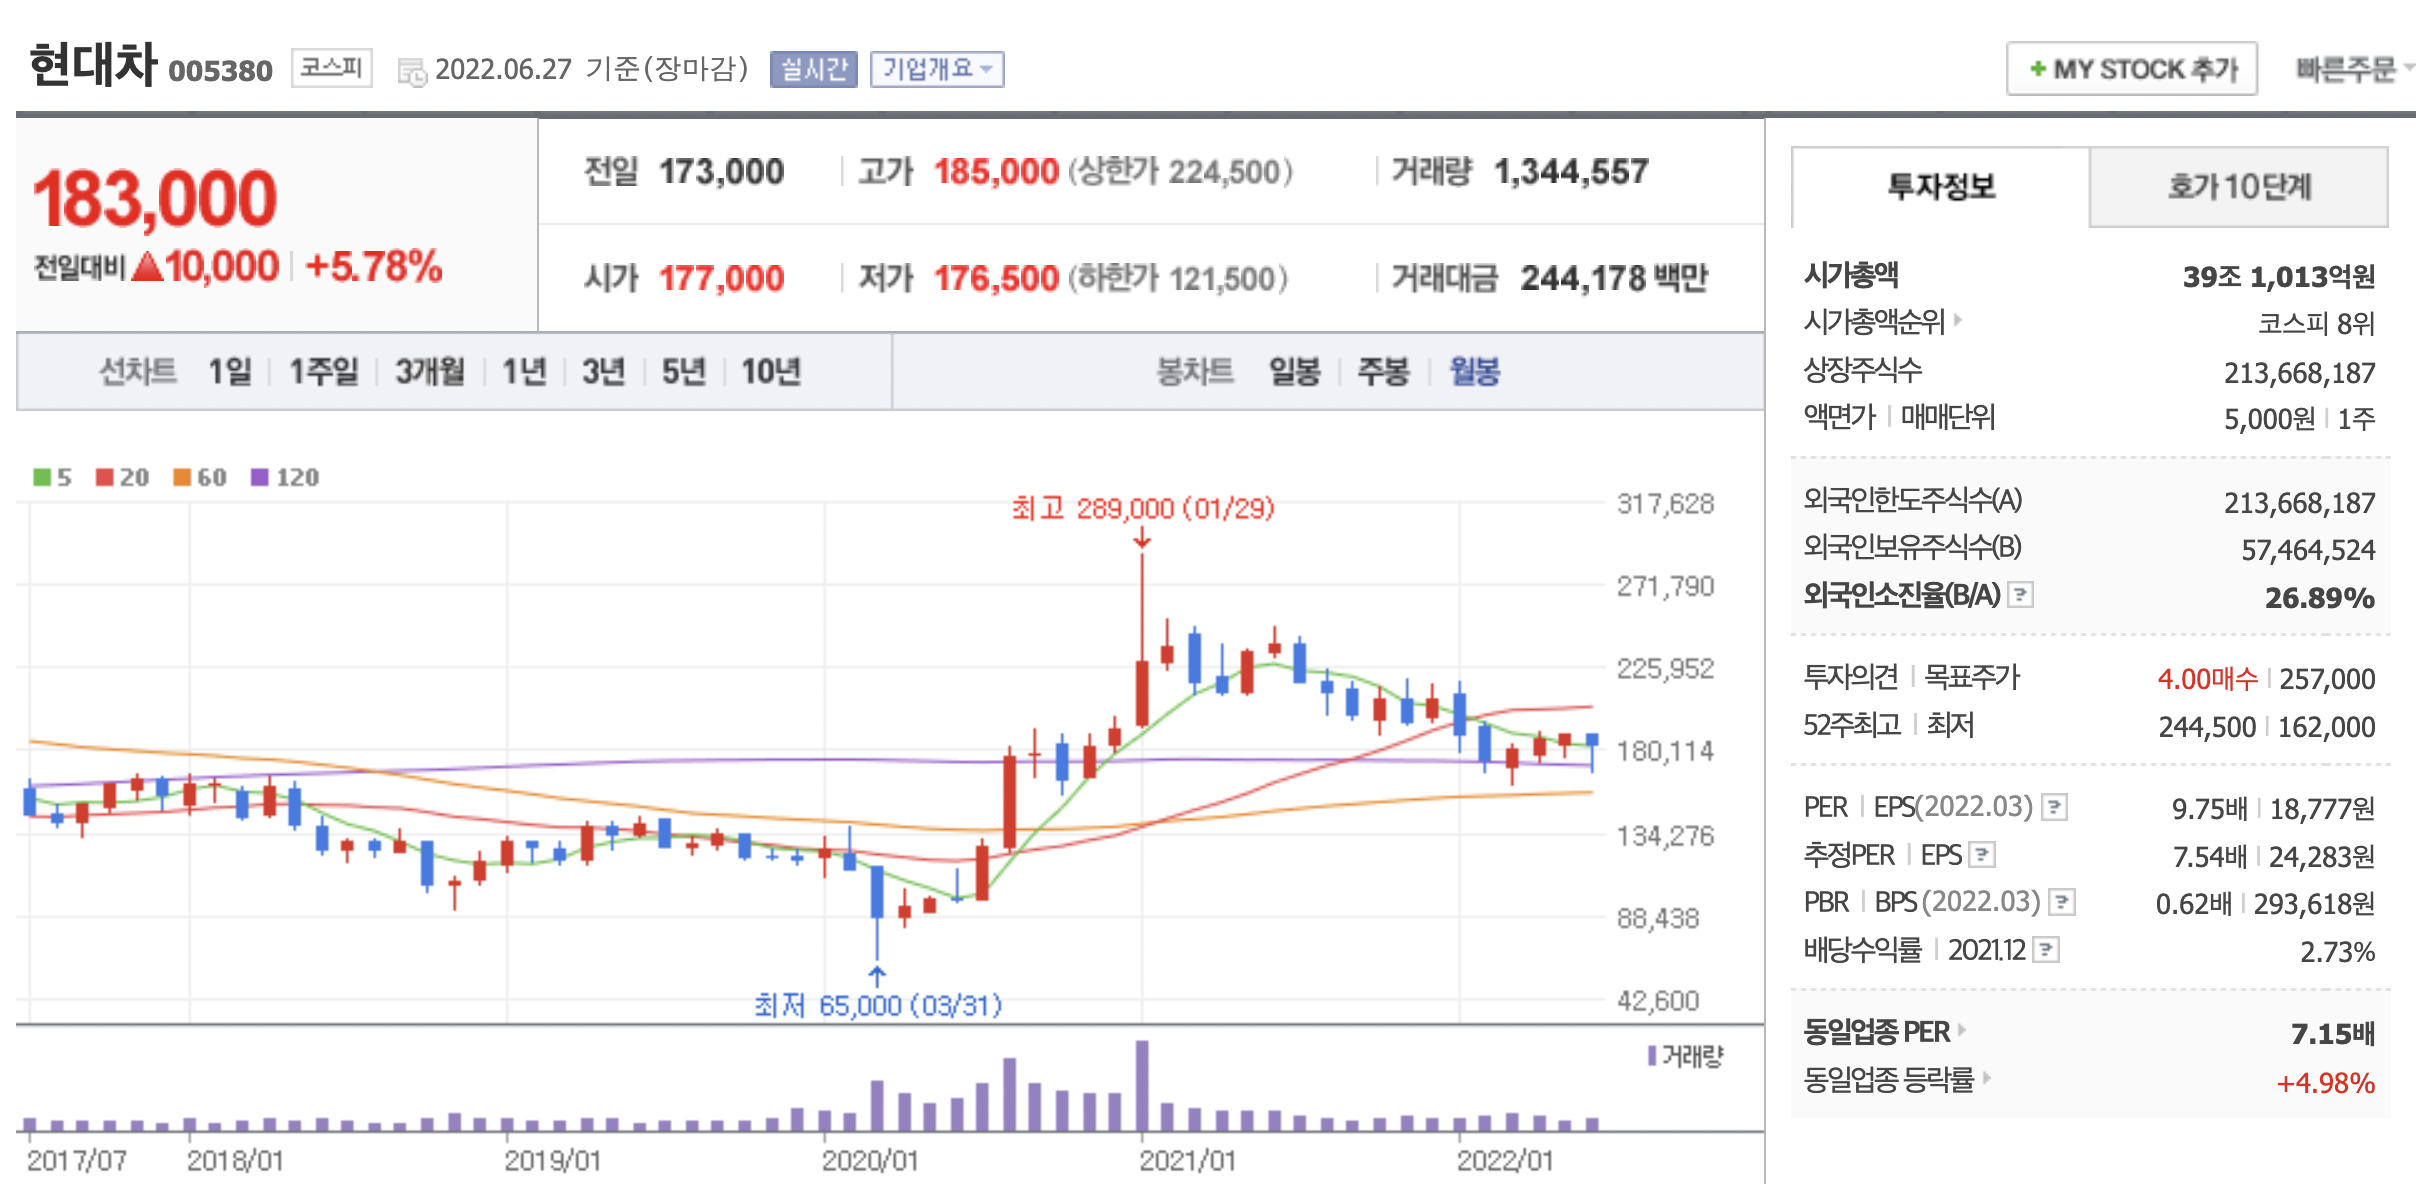This screenshot has height=1184, width=2420.
Task: Click the 상장주식수 value 213,668,187
Action: (2299, 373)
